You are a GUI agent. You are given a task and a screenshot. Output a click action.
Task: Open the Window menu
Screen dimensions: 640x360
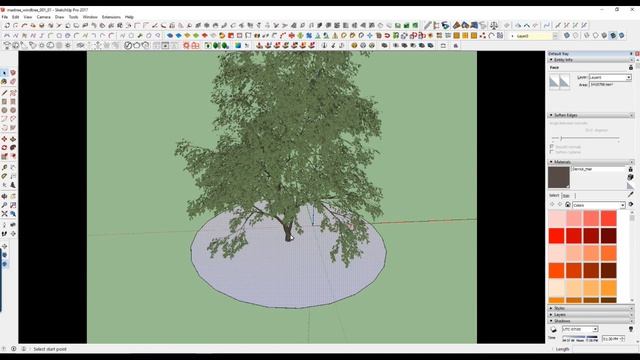(x=90, y=17)
